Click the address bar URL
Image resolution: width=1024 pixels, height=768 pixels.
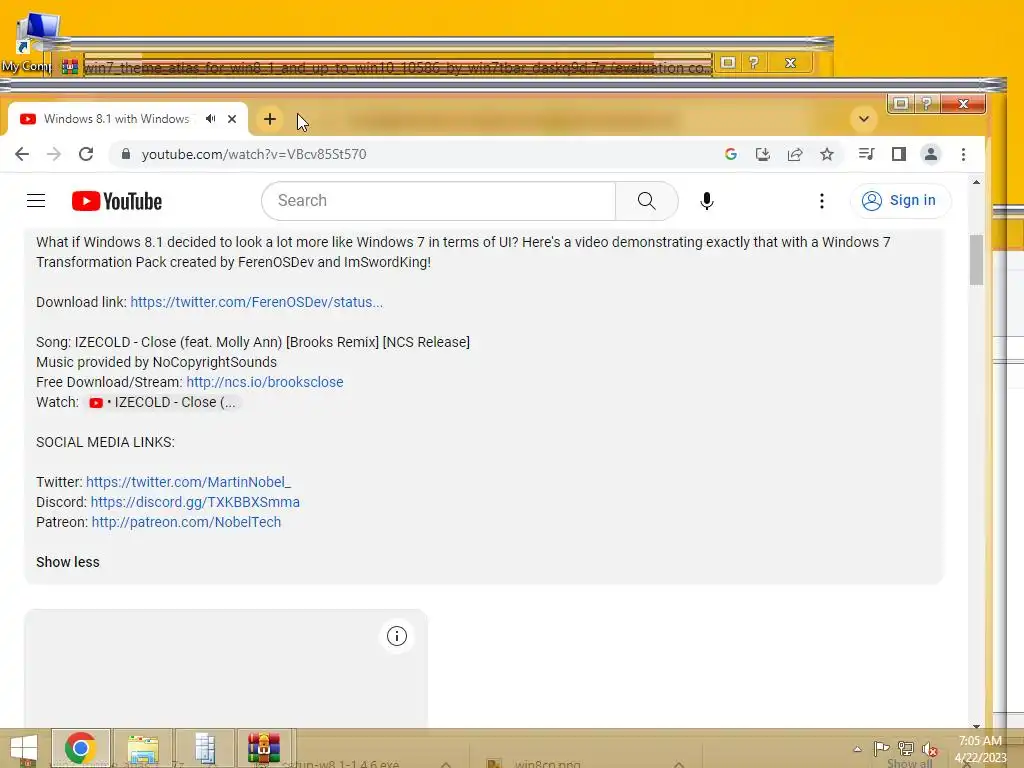coord(254,154)
